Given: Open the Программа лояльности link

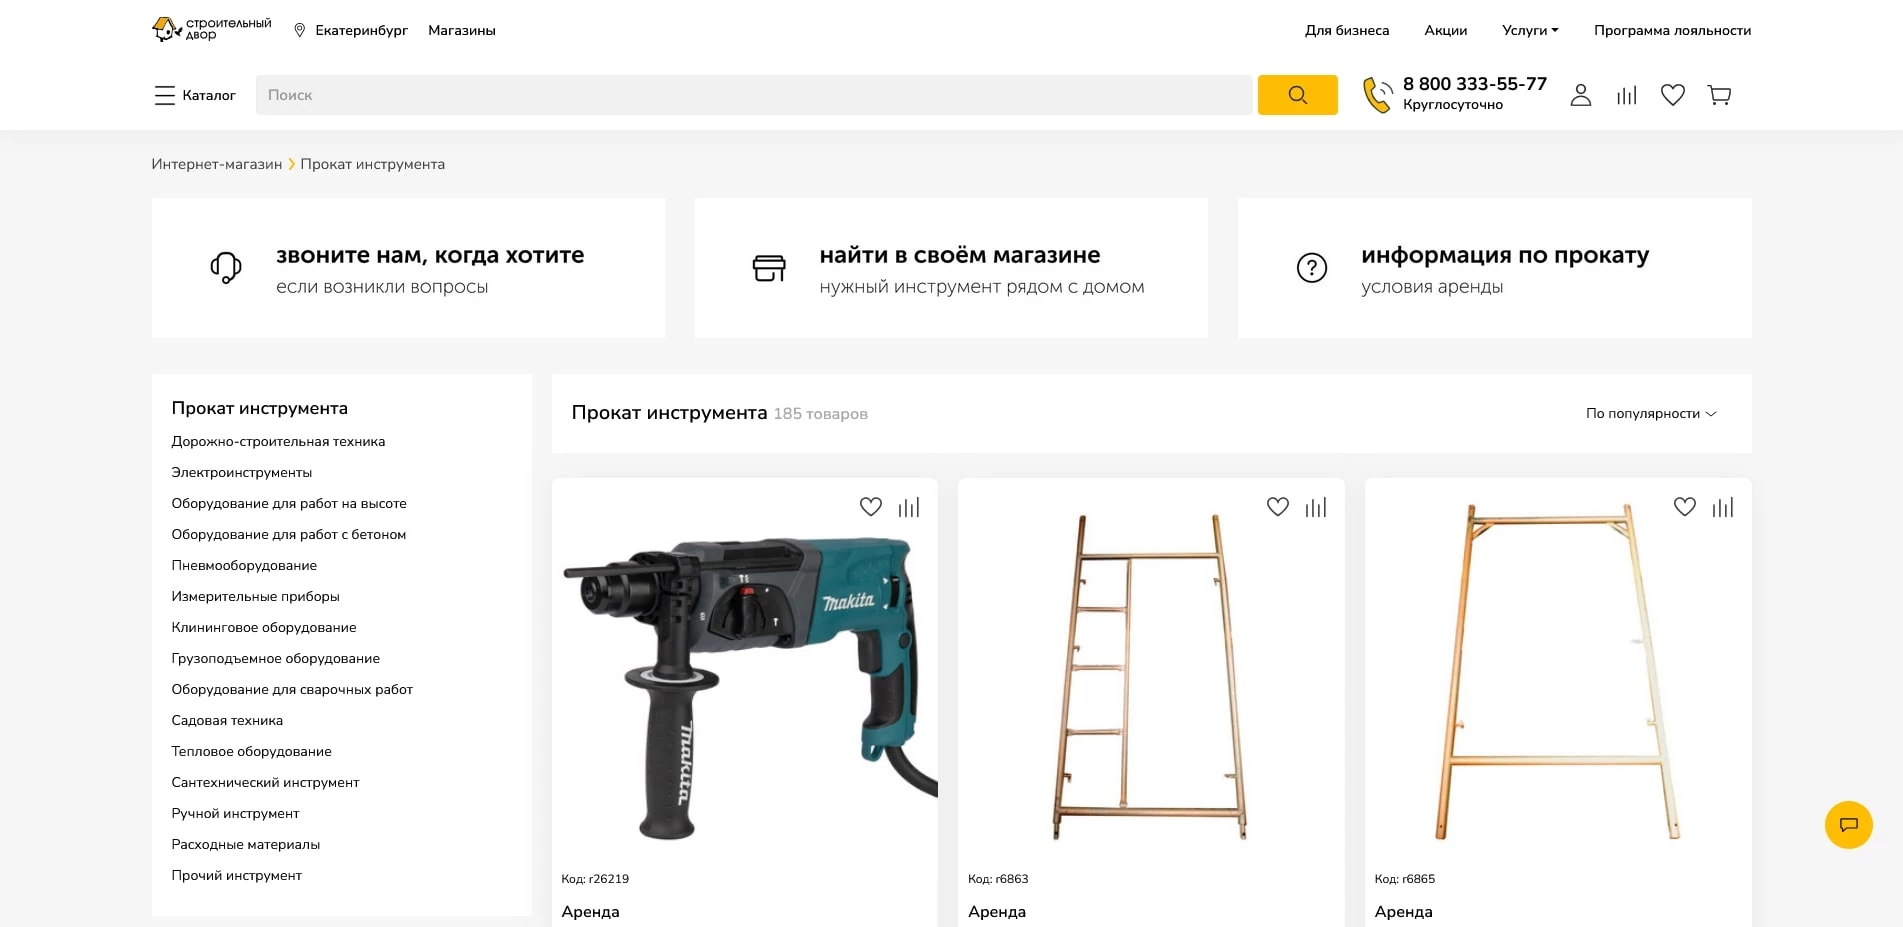Looking at the screenshot, I should [1672, 30].
